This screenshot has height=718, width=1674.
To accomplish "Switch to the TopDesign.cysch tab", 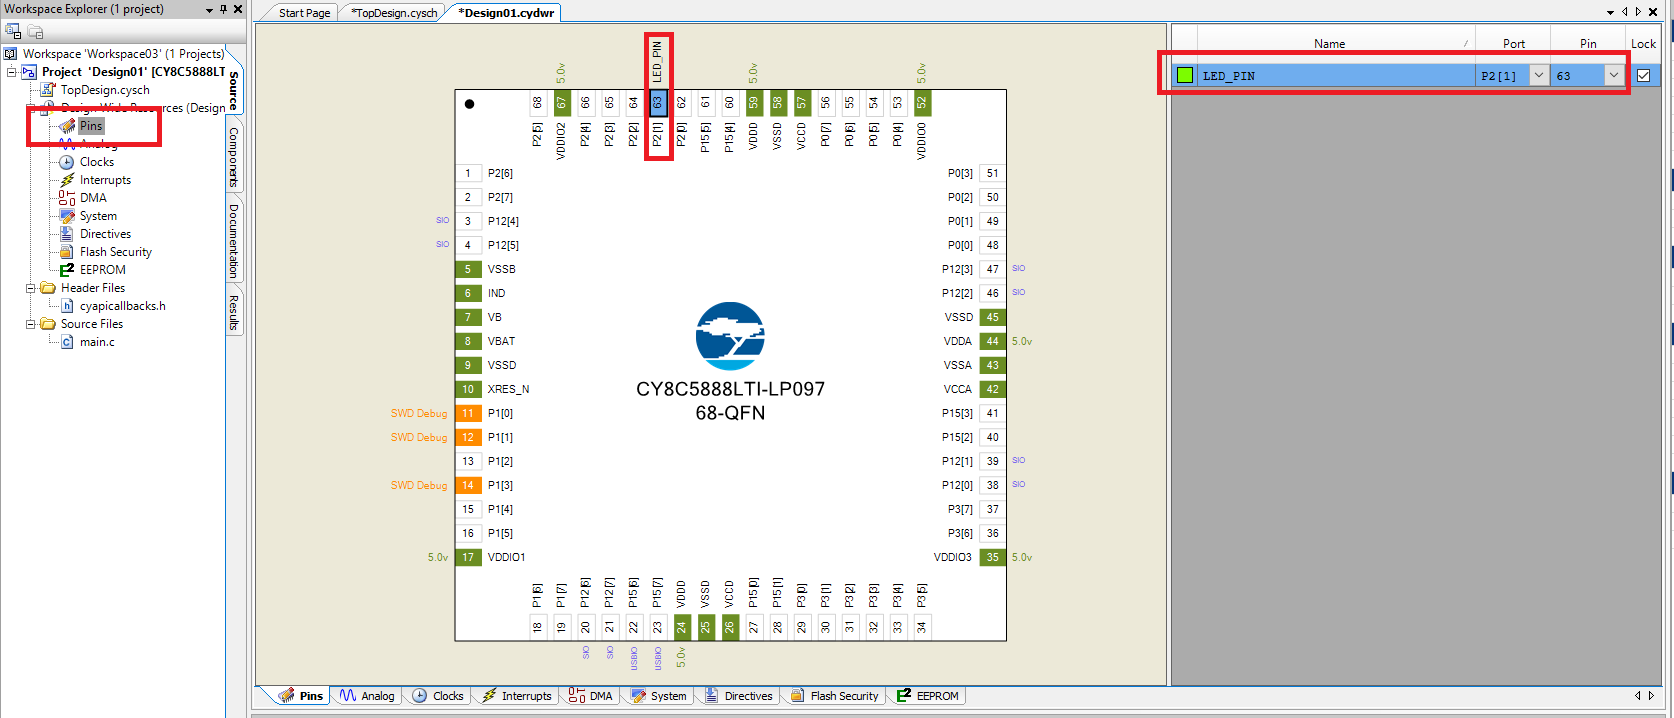I will pyautogui.click(x=396, y=13).
